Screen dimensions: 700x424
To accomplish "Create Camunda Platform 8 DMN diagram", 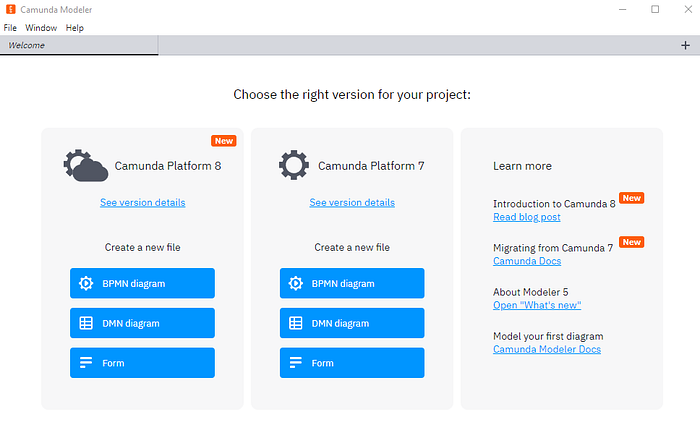I will pyautogui.click(x=142, y=323).
